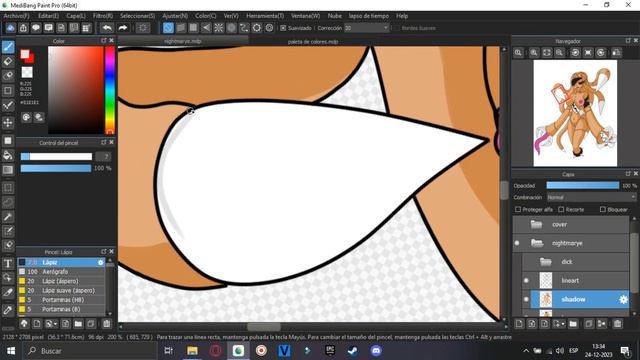Image resolution: width=640 pixels, height=360 pixels.
Task: Delete the selected layer with trash icon
Action: tap(618, 324)
